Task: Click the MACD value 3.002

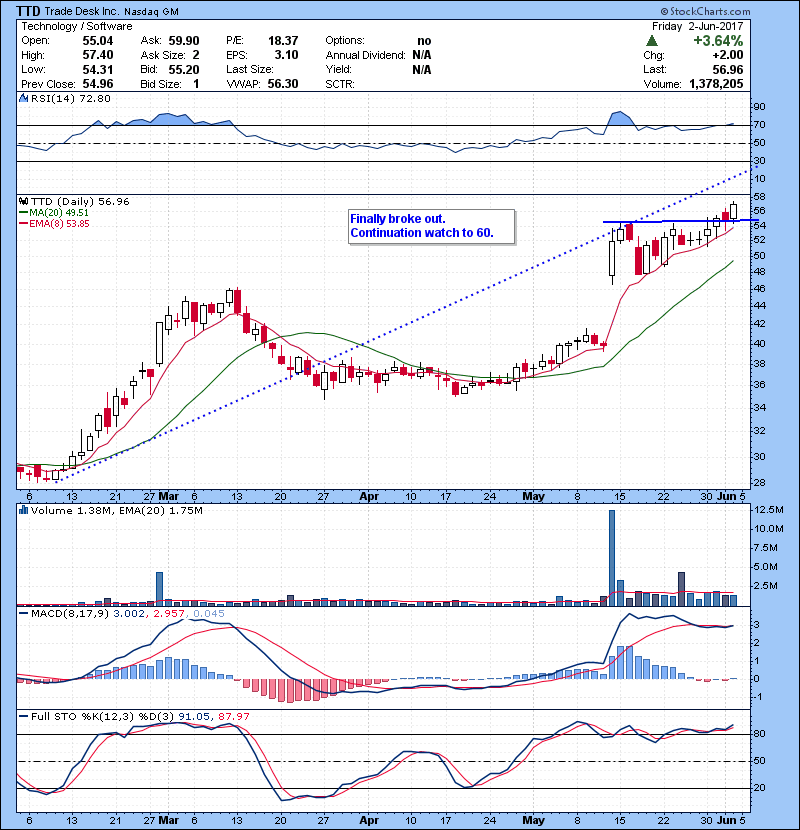Action: [x=130, y=614]
